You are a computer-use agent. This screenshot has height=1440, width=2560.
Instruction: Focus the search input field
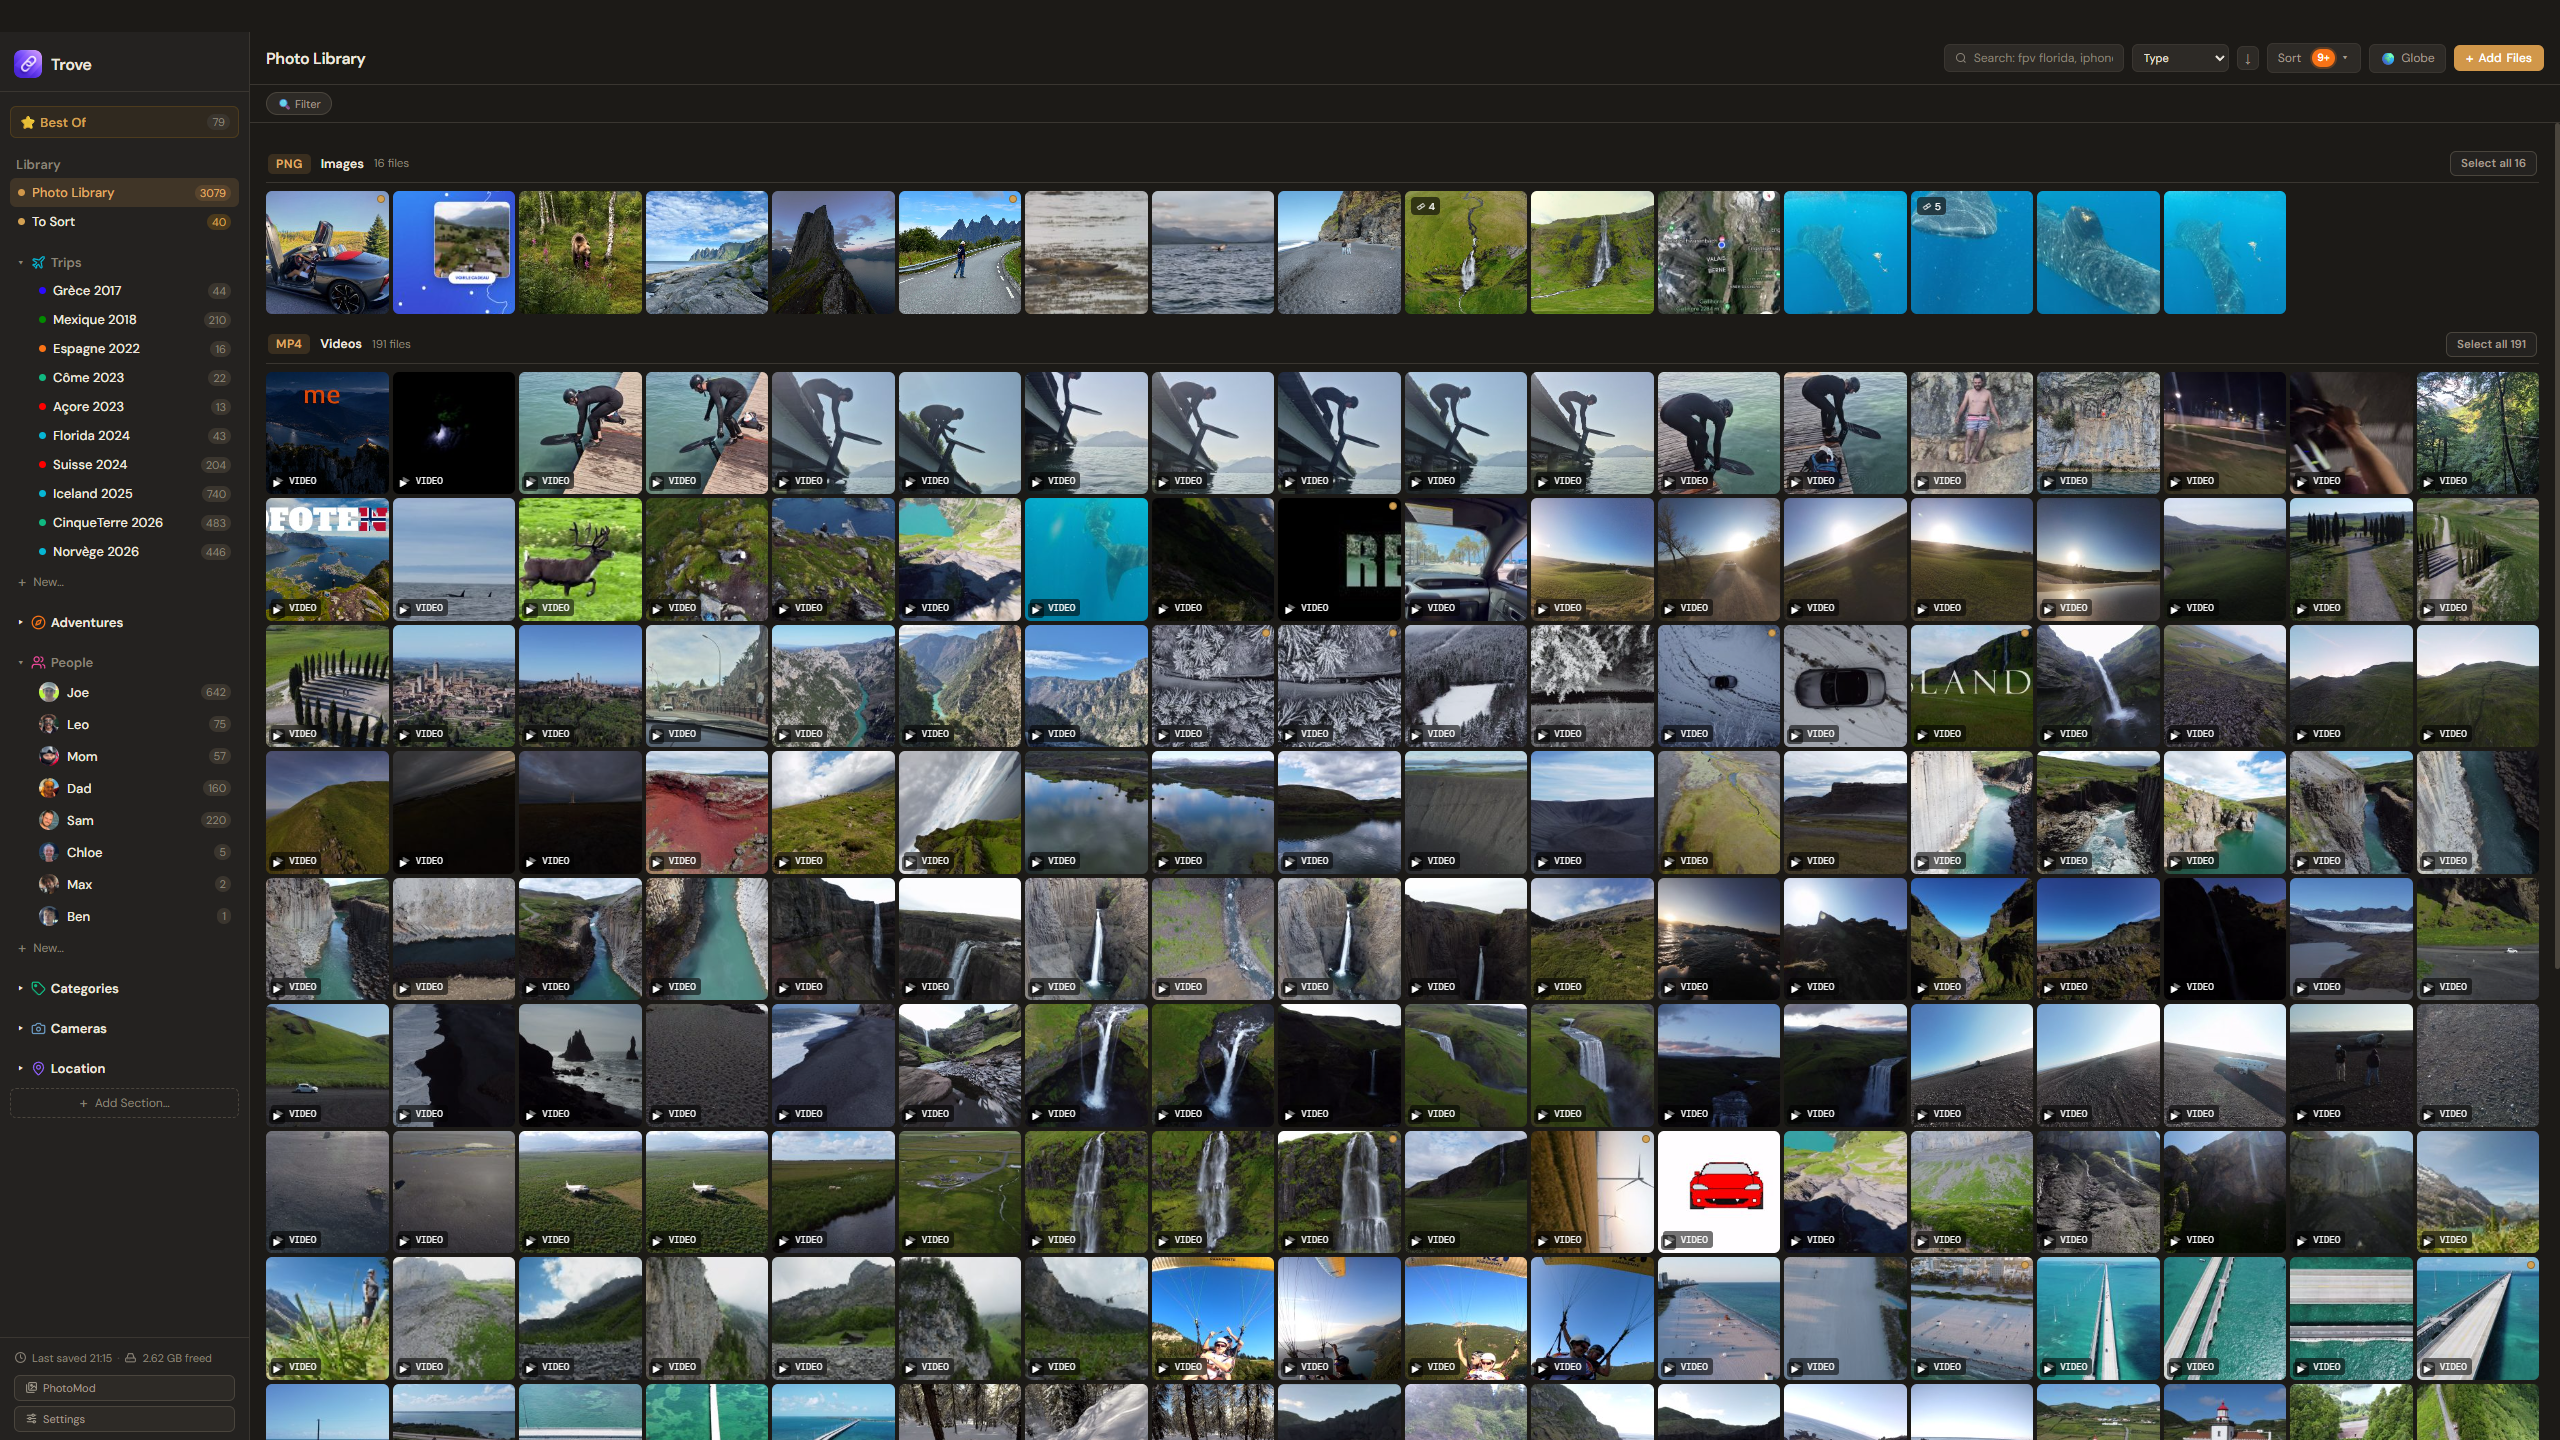[2035, 58]
